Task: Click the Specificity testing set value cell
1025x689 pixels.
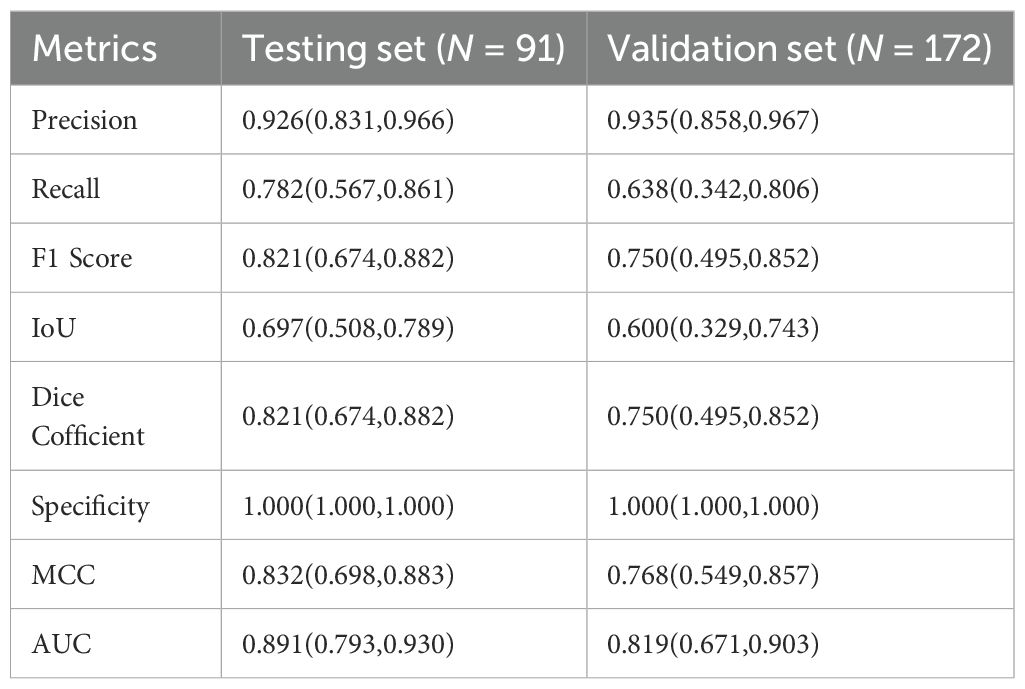Action: point(348,506)
